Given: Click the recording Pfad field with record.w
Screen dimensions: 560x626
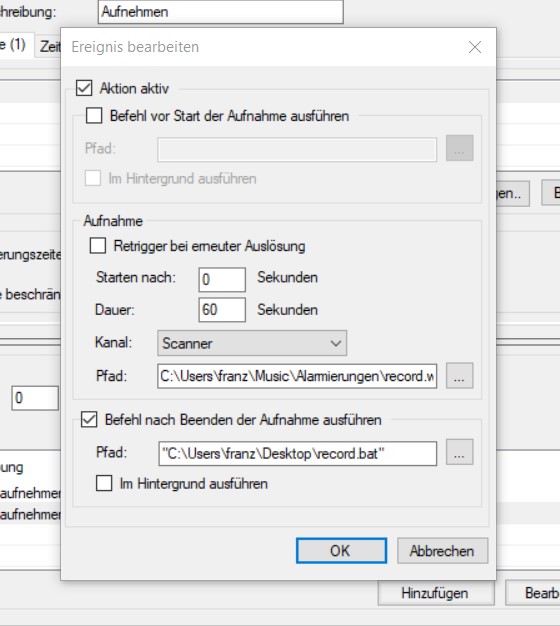Looking at the screenshot, I should coord(297,376).
